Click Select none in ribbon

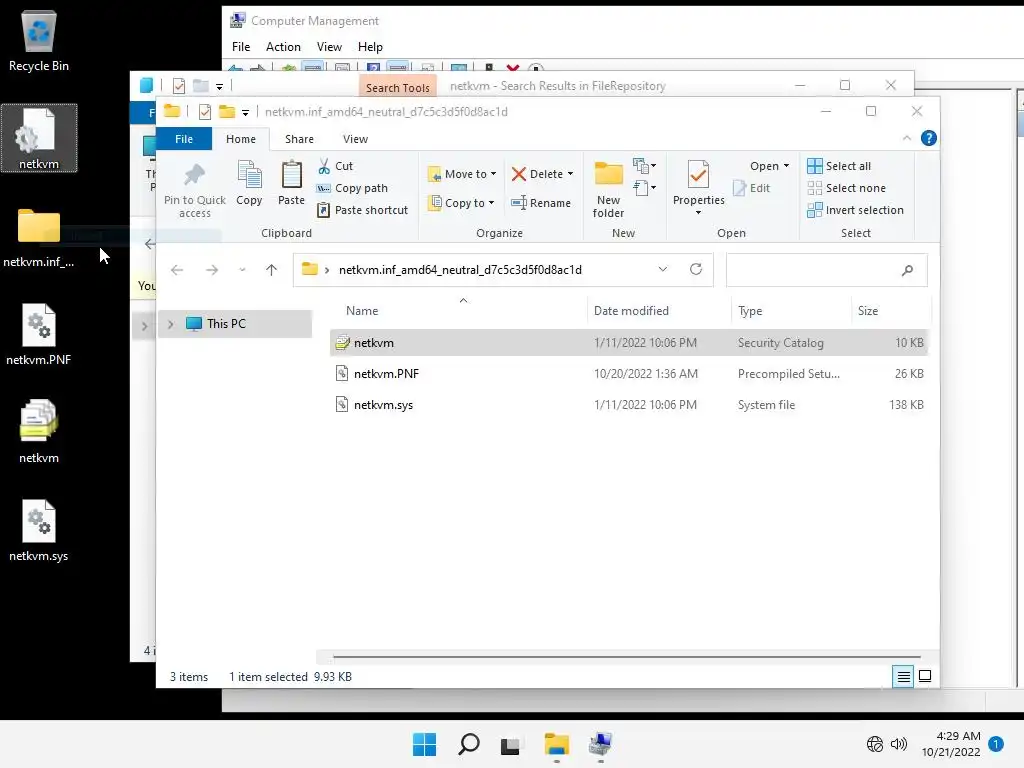click(x=847, y=188)
